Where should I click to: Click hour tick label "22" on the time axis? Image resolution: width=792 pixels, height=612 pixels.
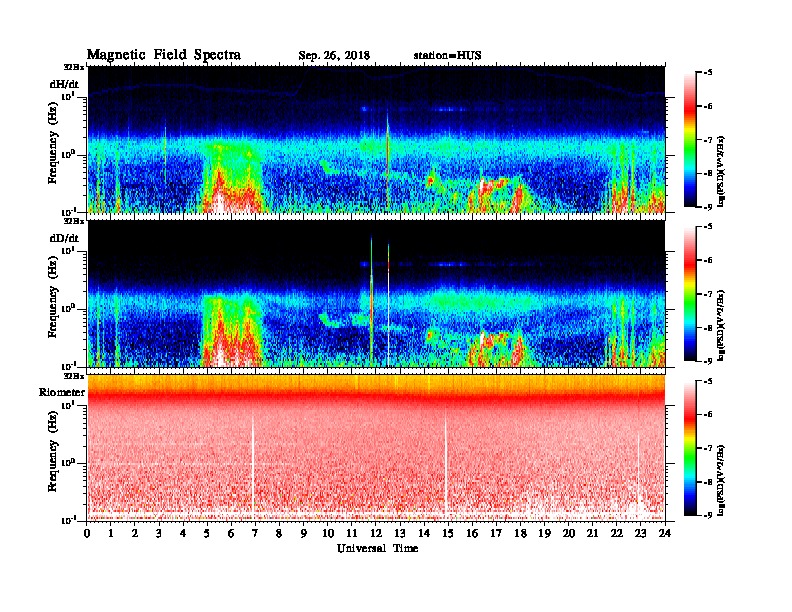[x=617, y=533]
